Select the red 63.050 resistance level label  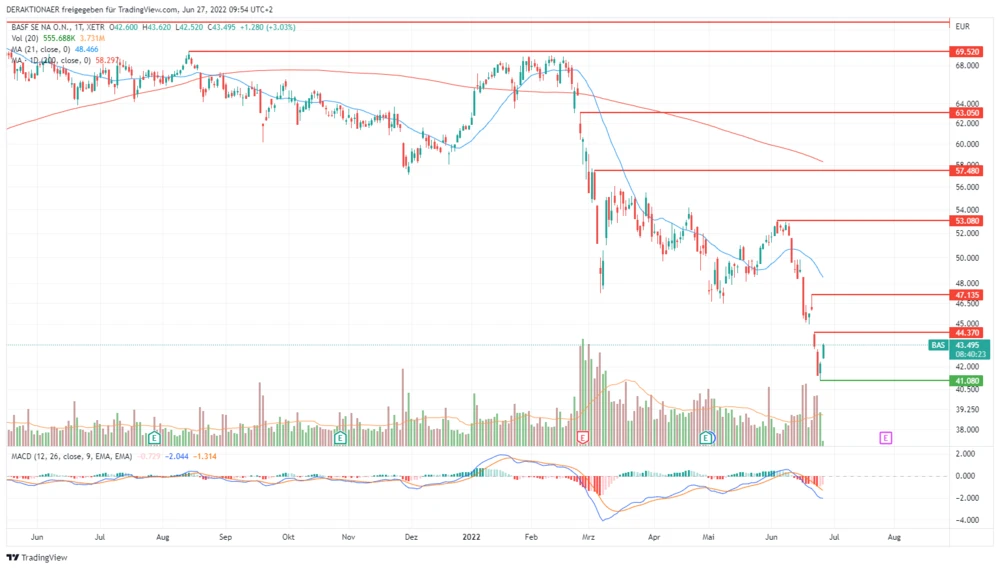(x=966, y=114)
